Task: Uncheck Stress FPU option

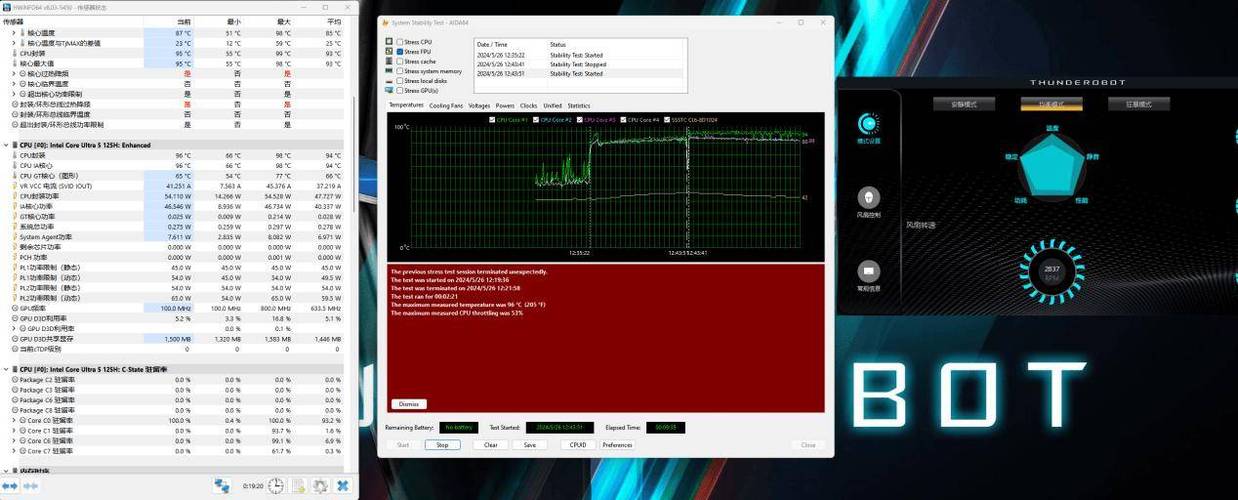Action: [x=400, y=51]
